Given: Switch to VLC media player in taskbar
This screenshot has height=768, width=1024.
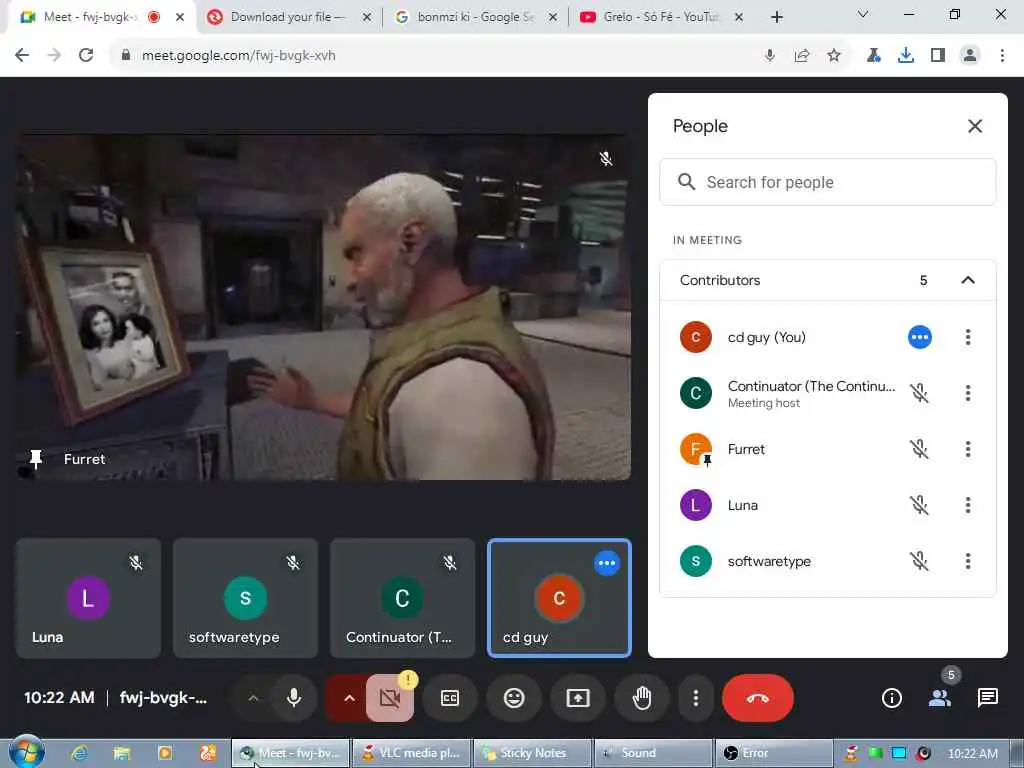Looking at the screenshot, I should (x=412, y=753).
